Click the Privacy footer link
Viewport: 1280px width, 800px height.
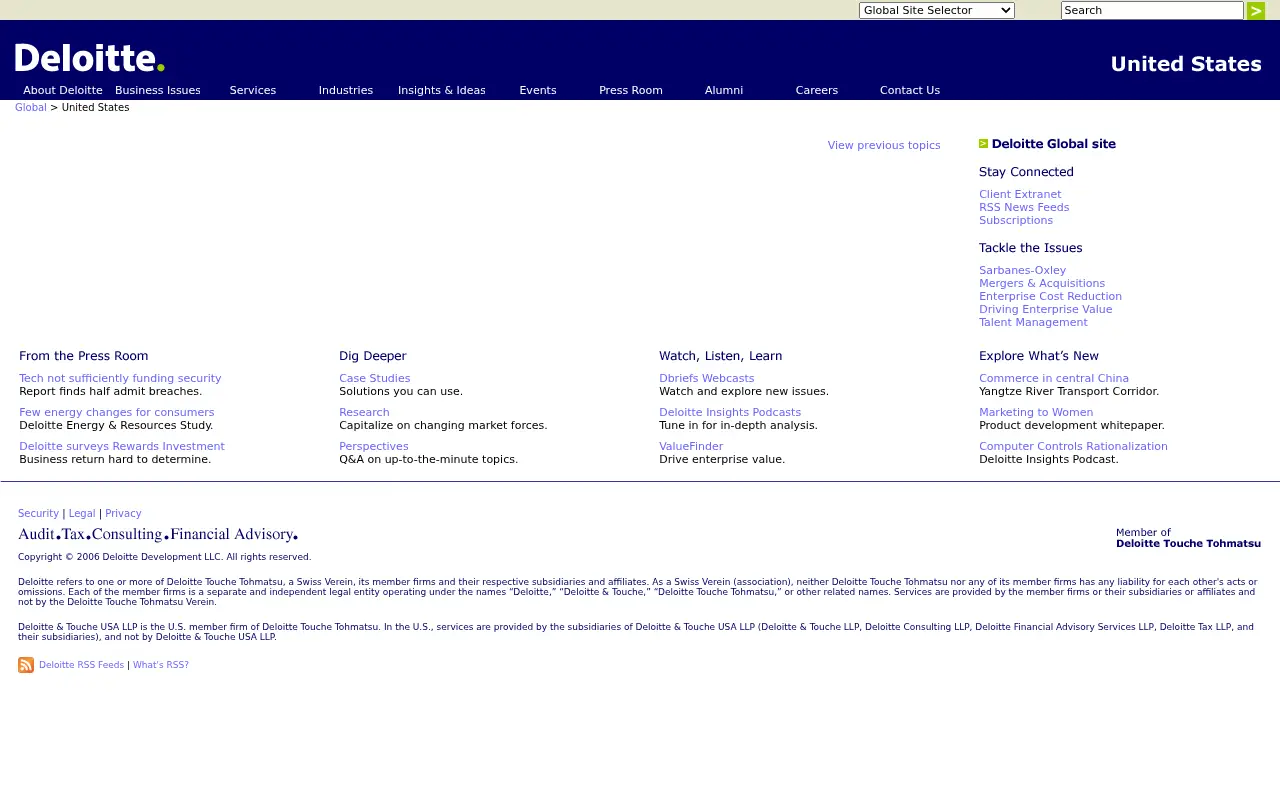coord(123,514)
